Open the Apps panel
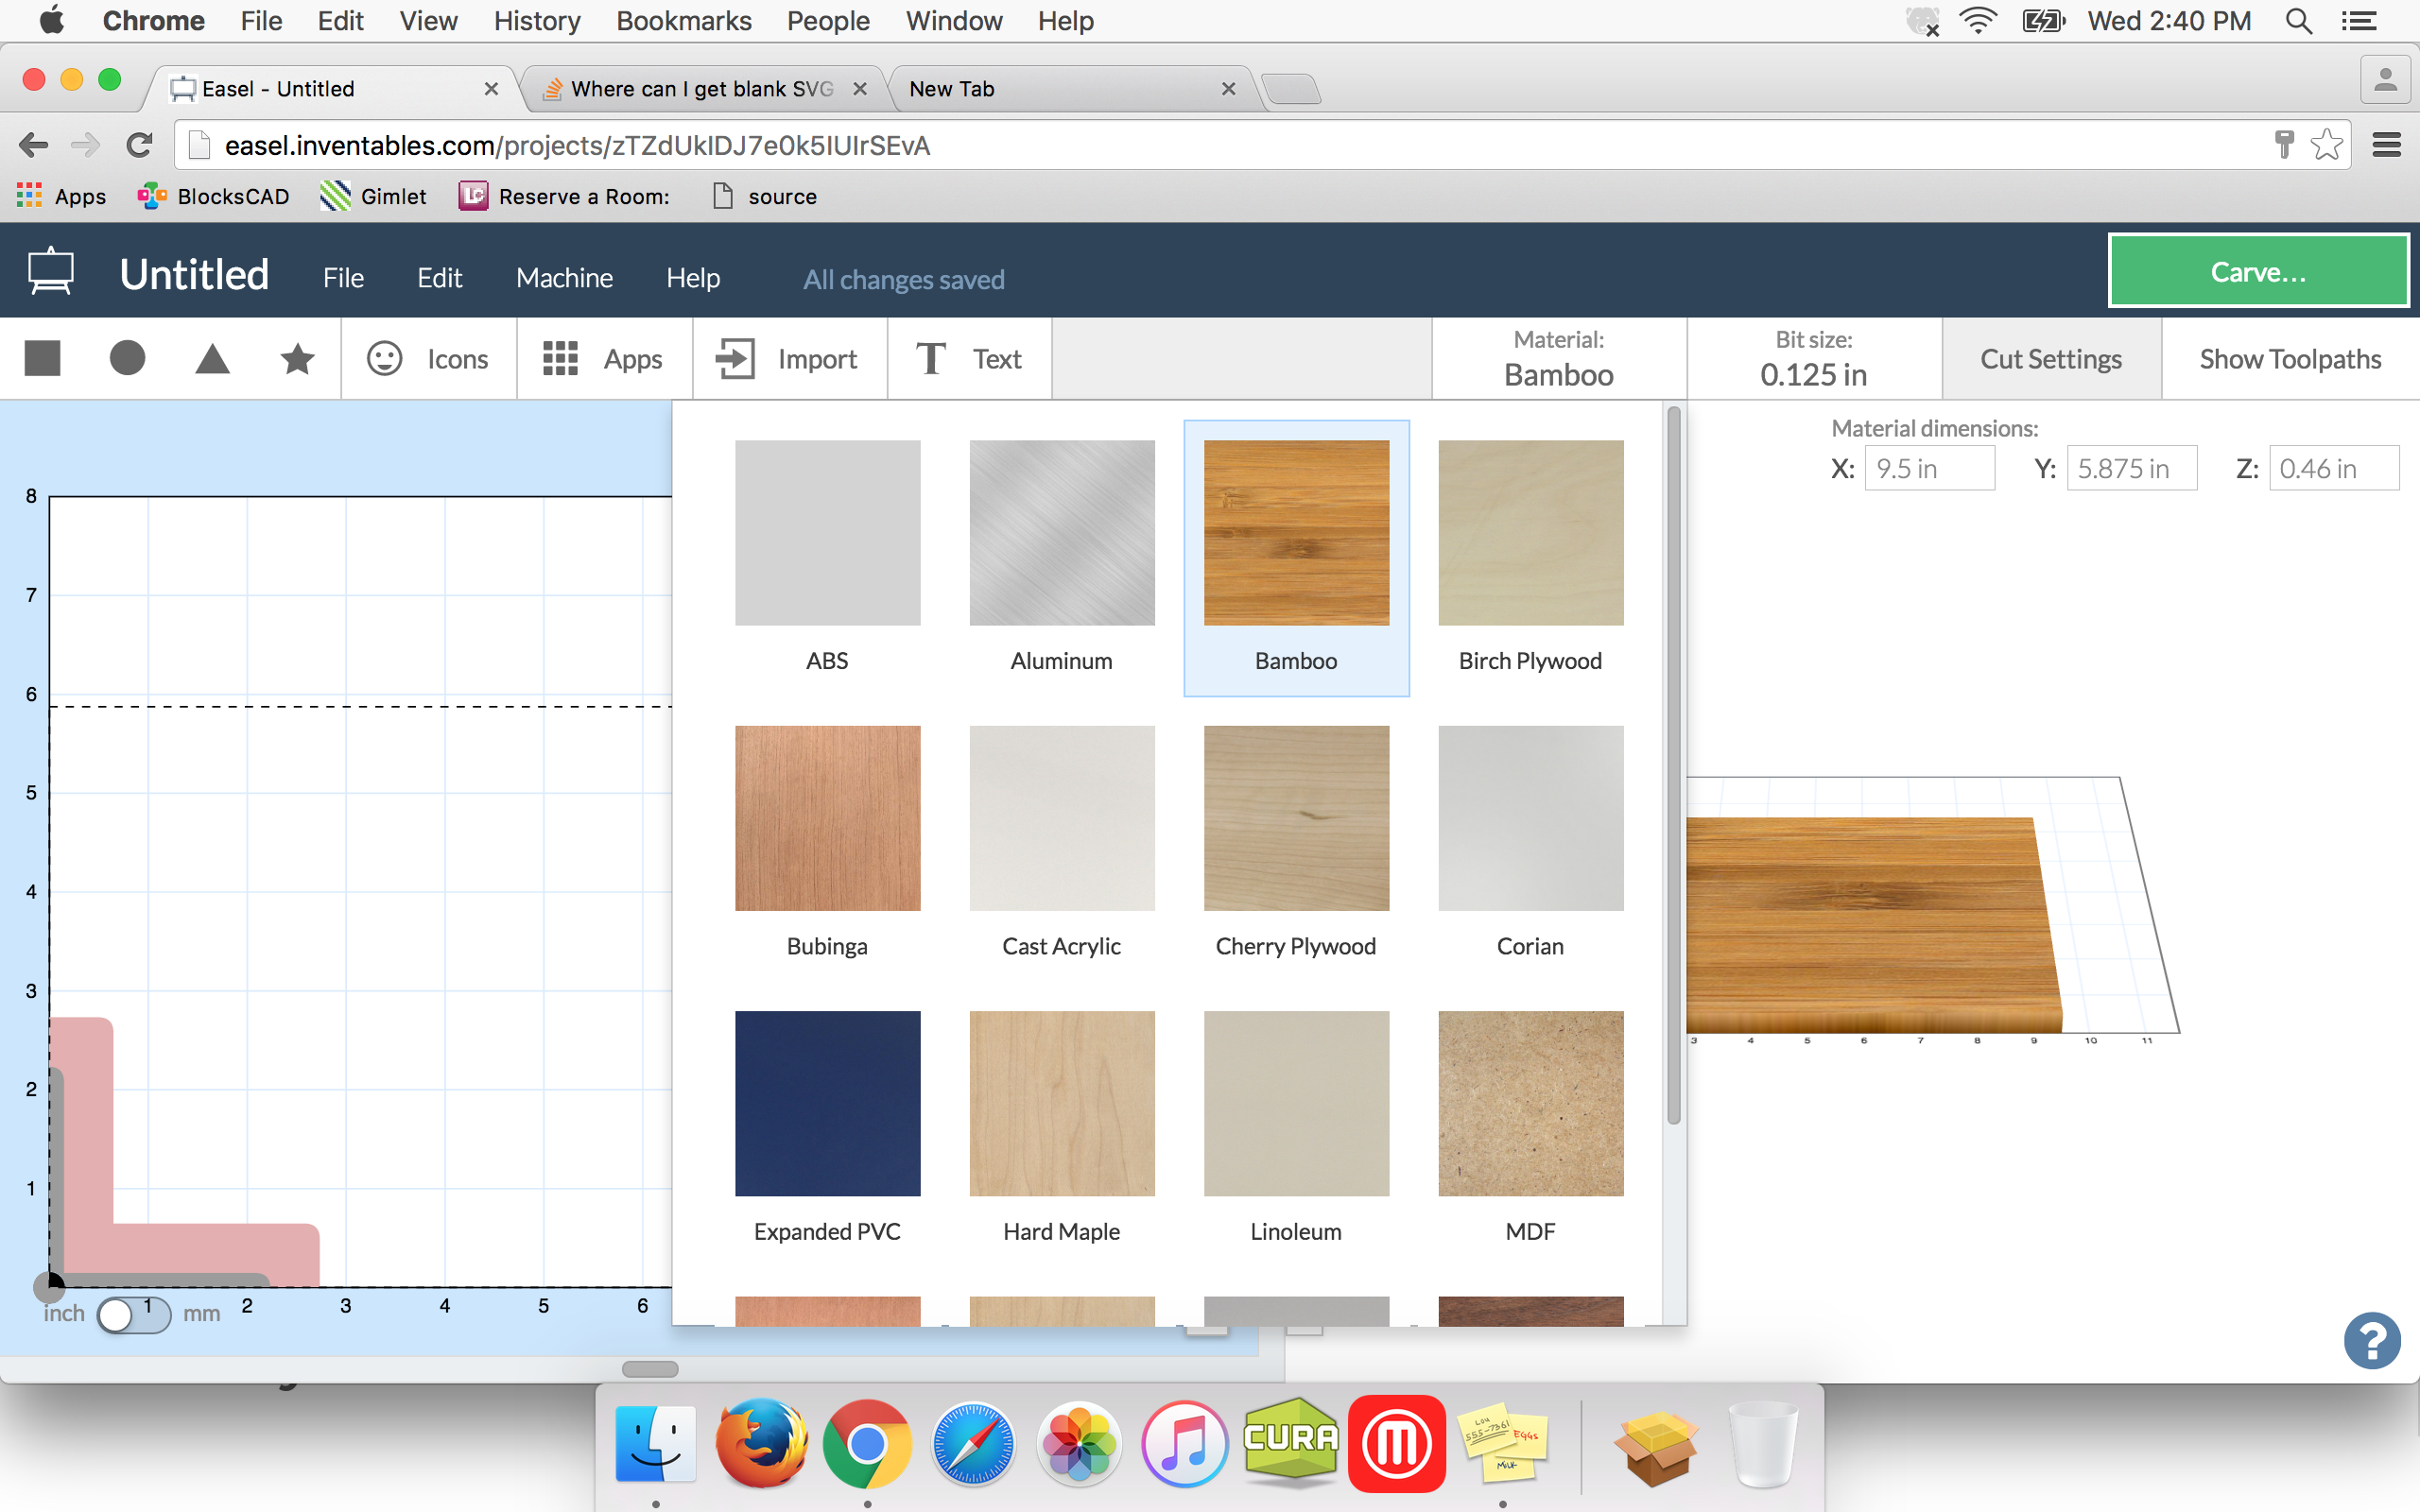 tap(599, 357)
